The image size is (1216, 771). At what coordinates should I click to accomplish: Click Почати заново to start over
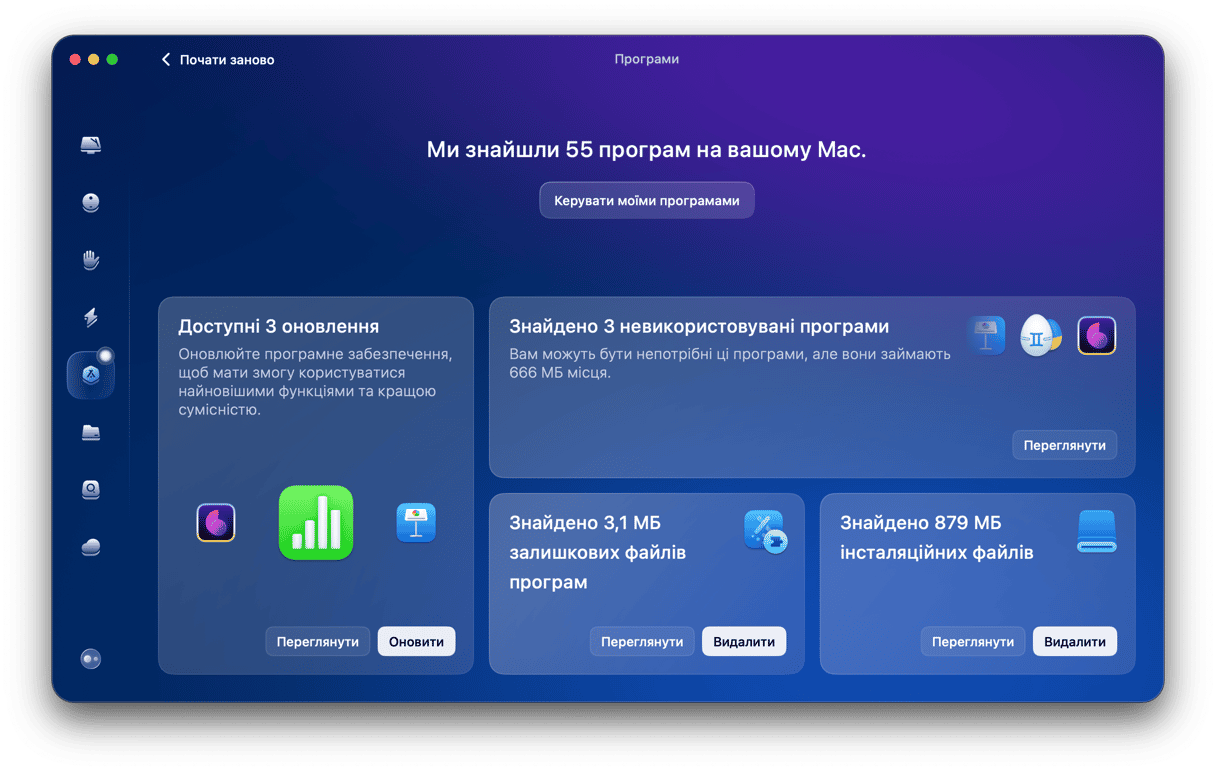pos(227,60)
